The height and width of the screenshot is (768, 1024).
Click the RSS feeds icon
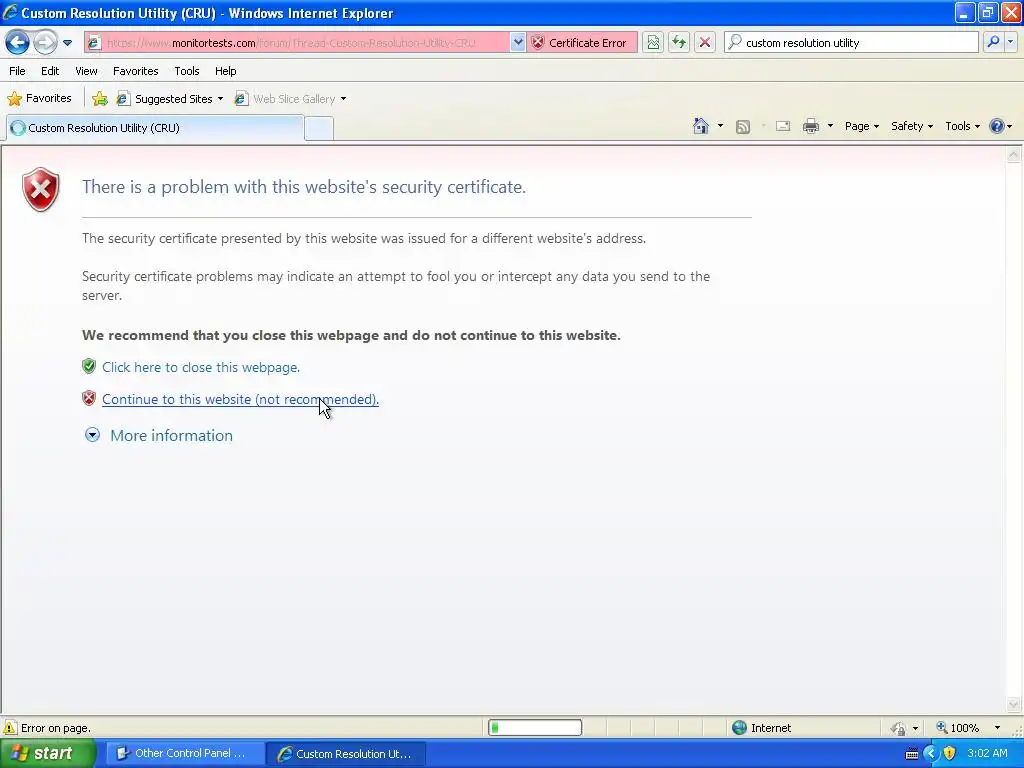(743, 127)
